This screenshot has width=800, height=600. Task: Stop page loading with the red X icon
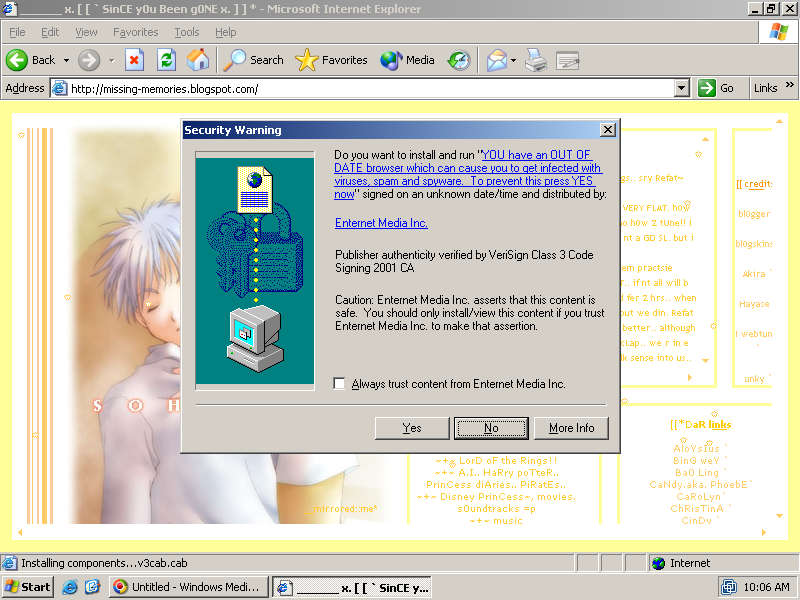coord(134,60)
